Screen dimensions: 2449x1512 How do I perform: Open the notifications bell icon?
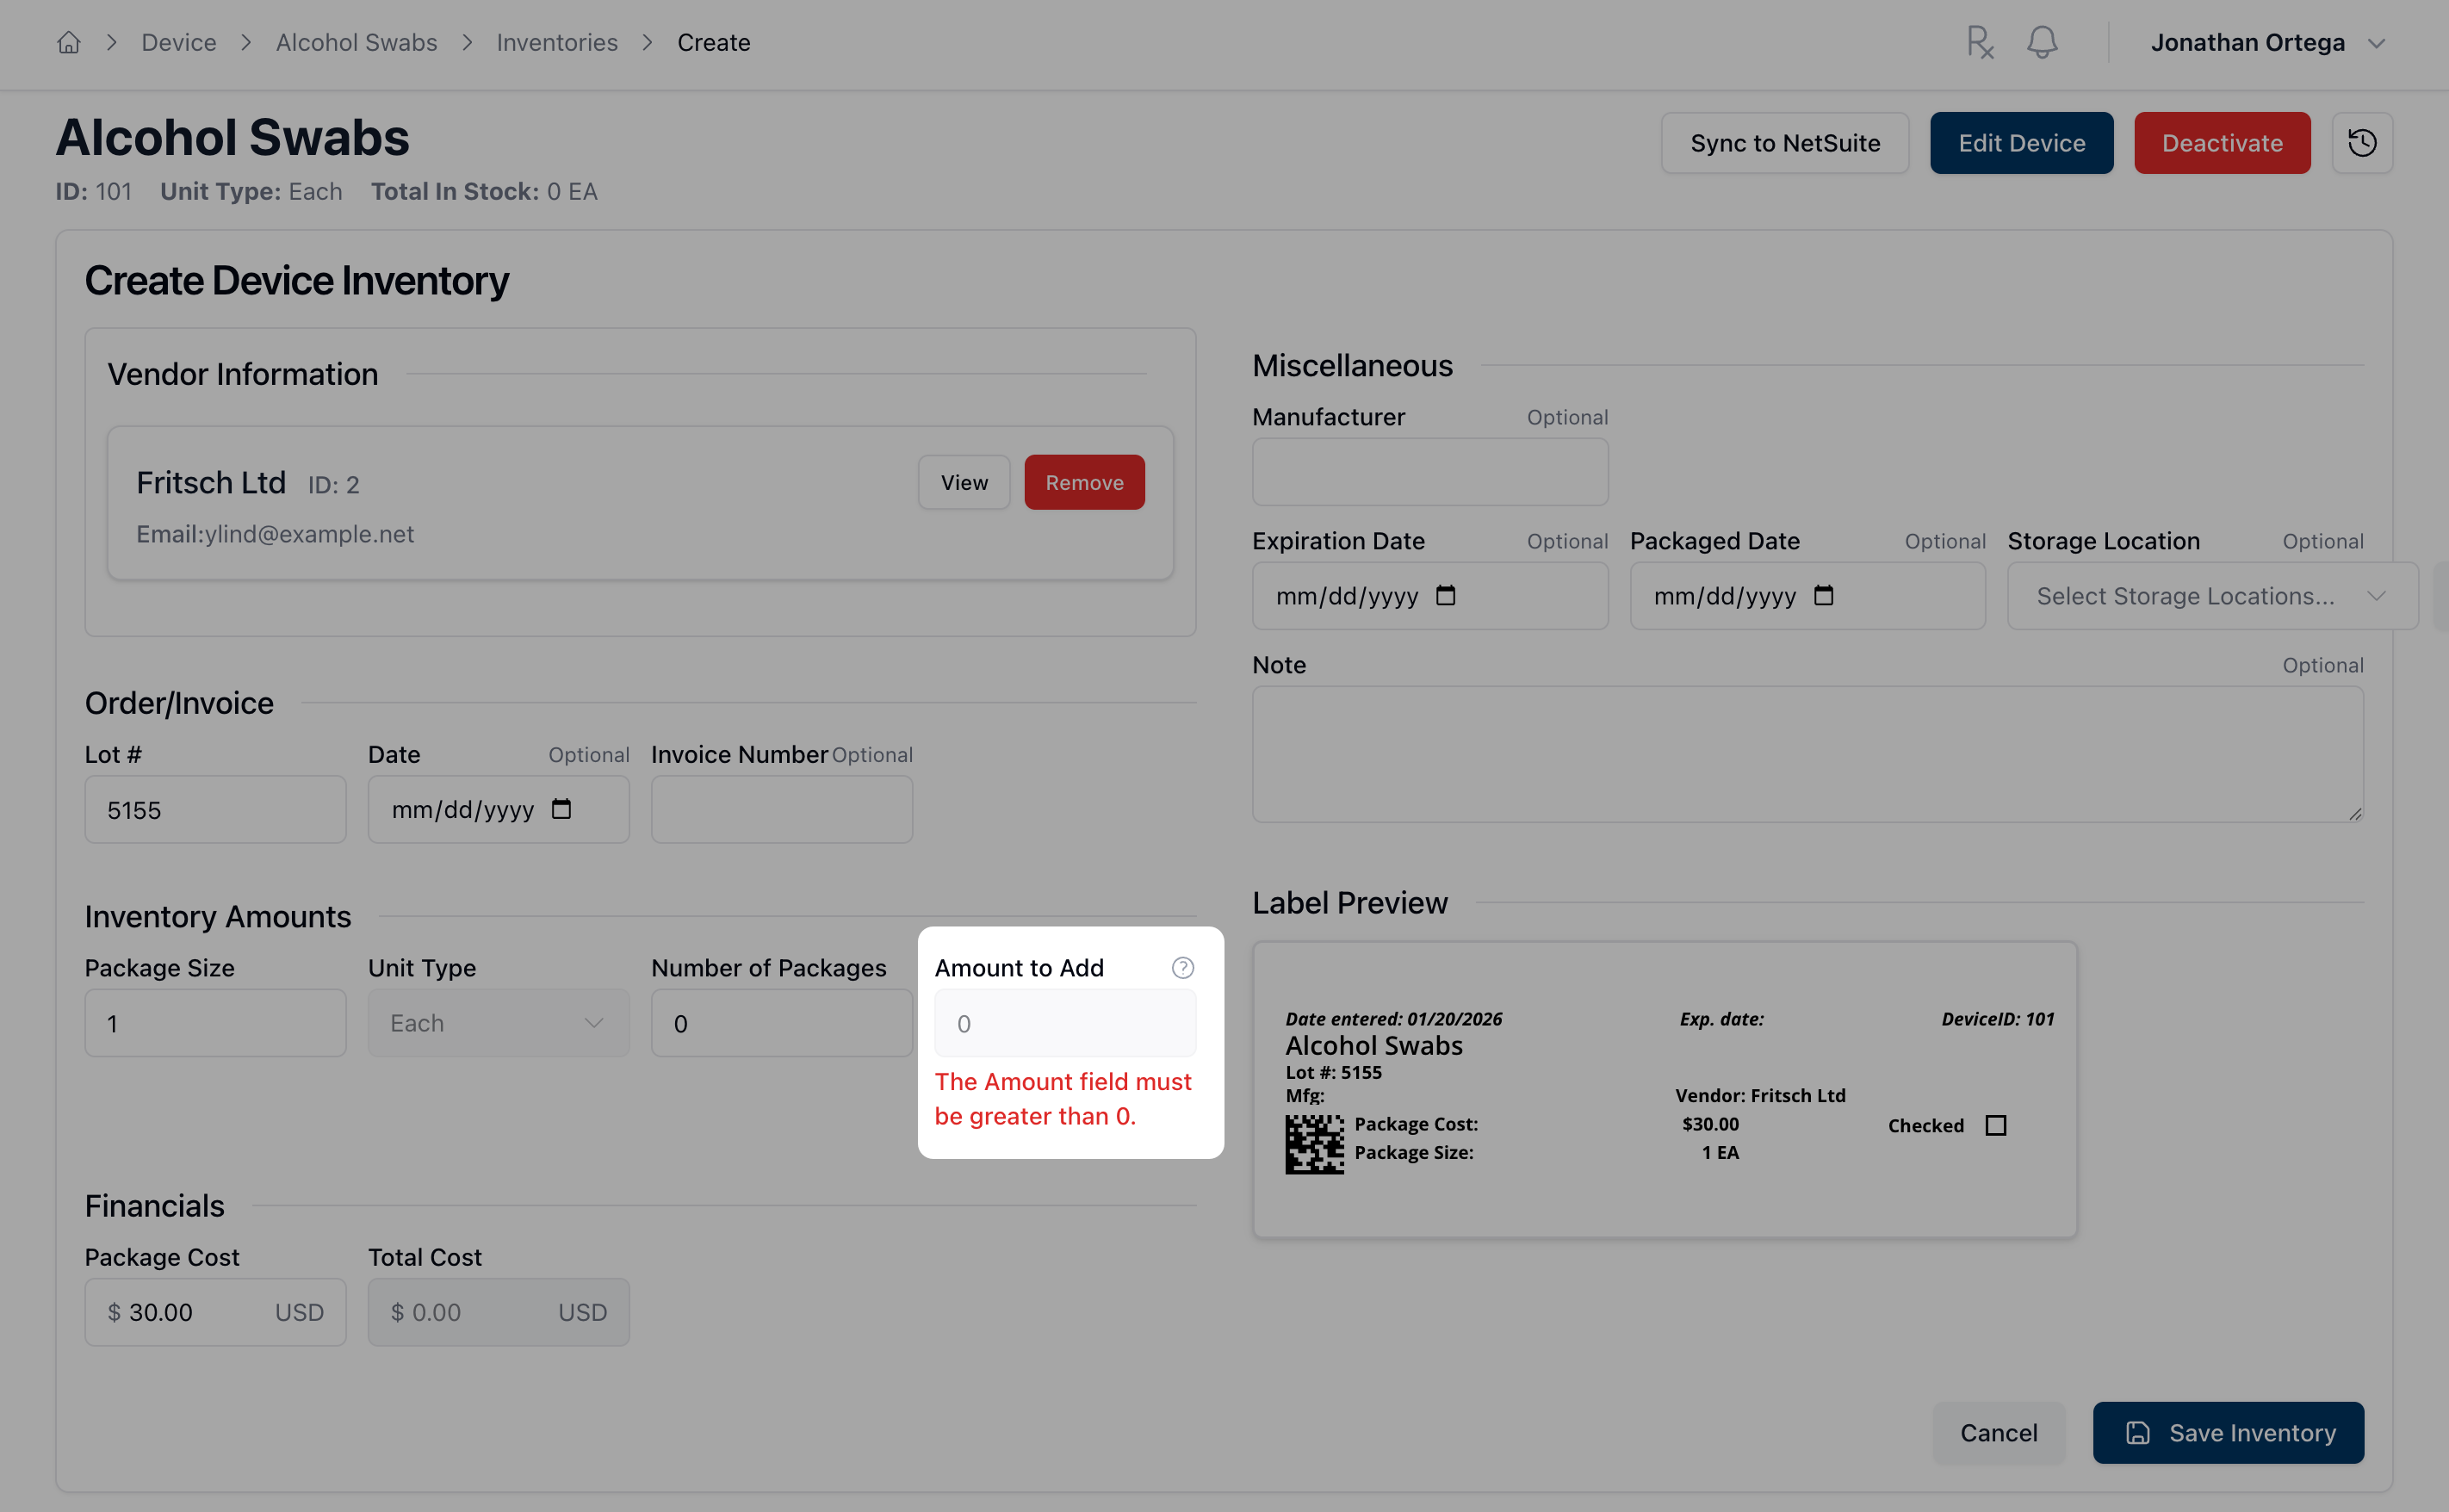pos(2042,42)
